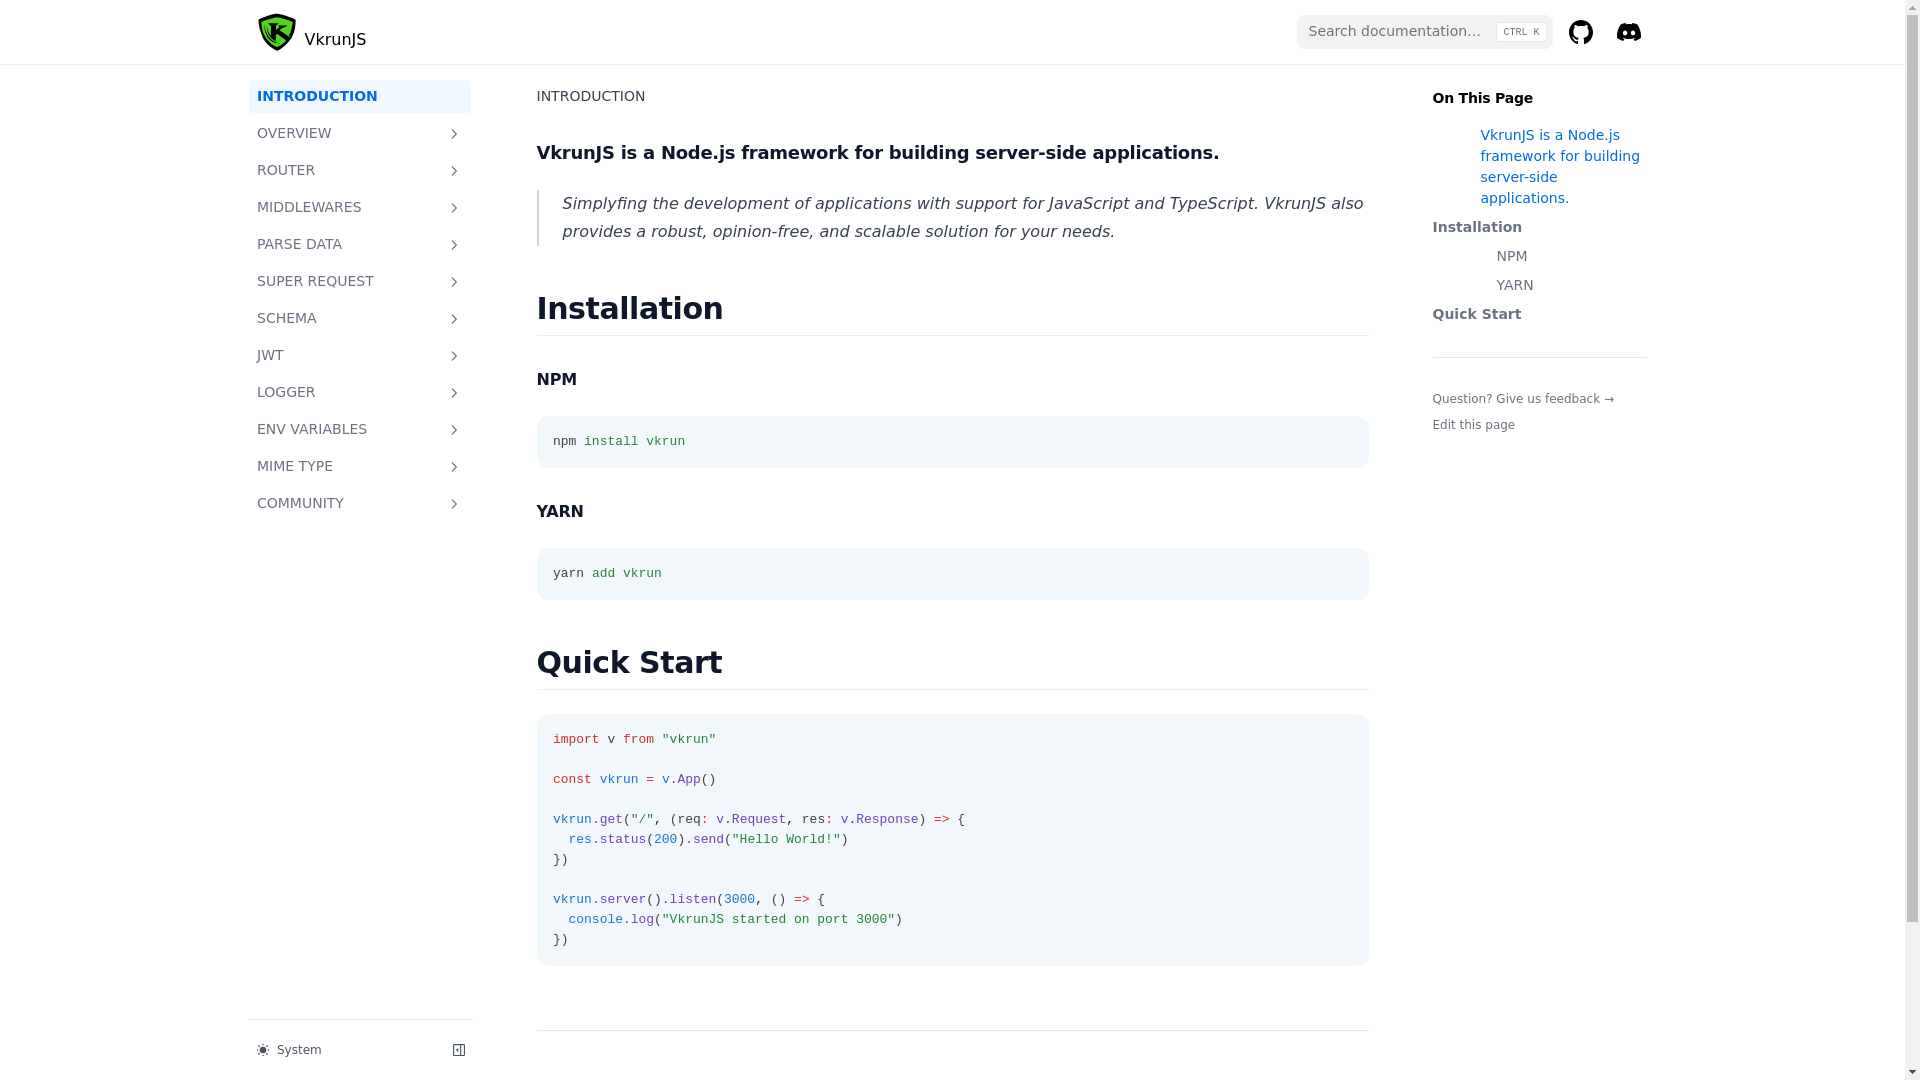
Task: Expand the JWT section chevron
Action: pyautogui.click(x=454, y=355)
